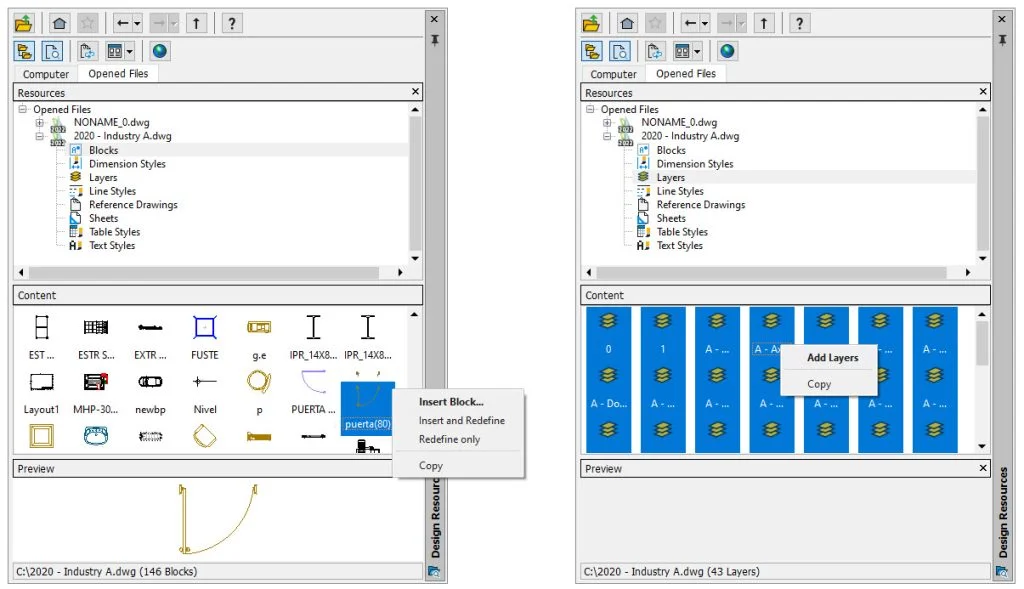Pin the left Design Resources panel

click(x=434, y=39)
